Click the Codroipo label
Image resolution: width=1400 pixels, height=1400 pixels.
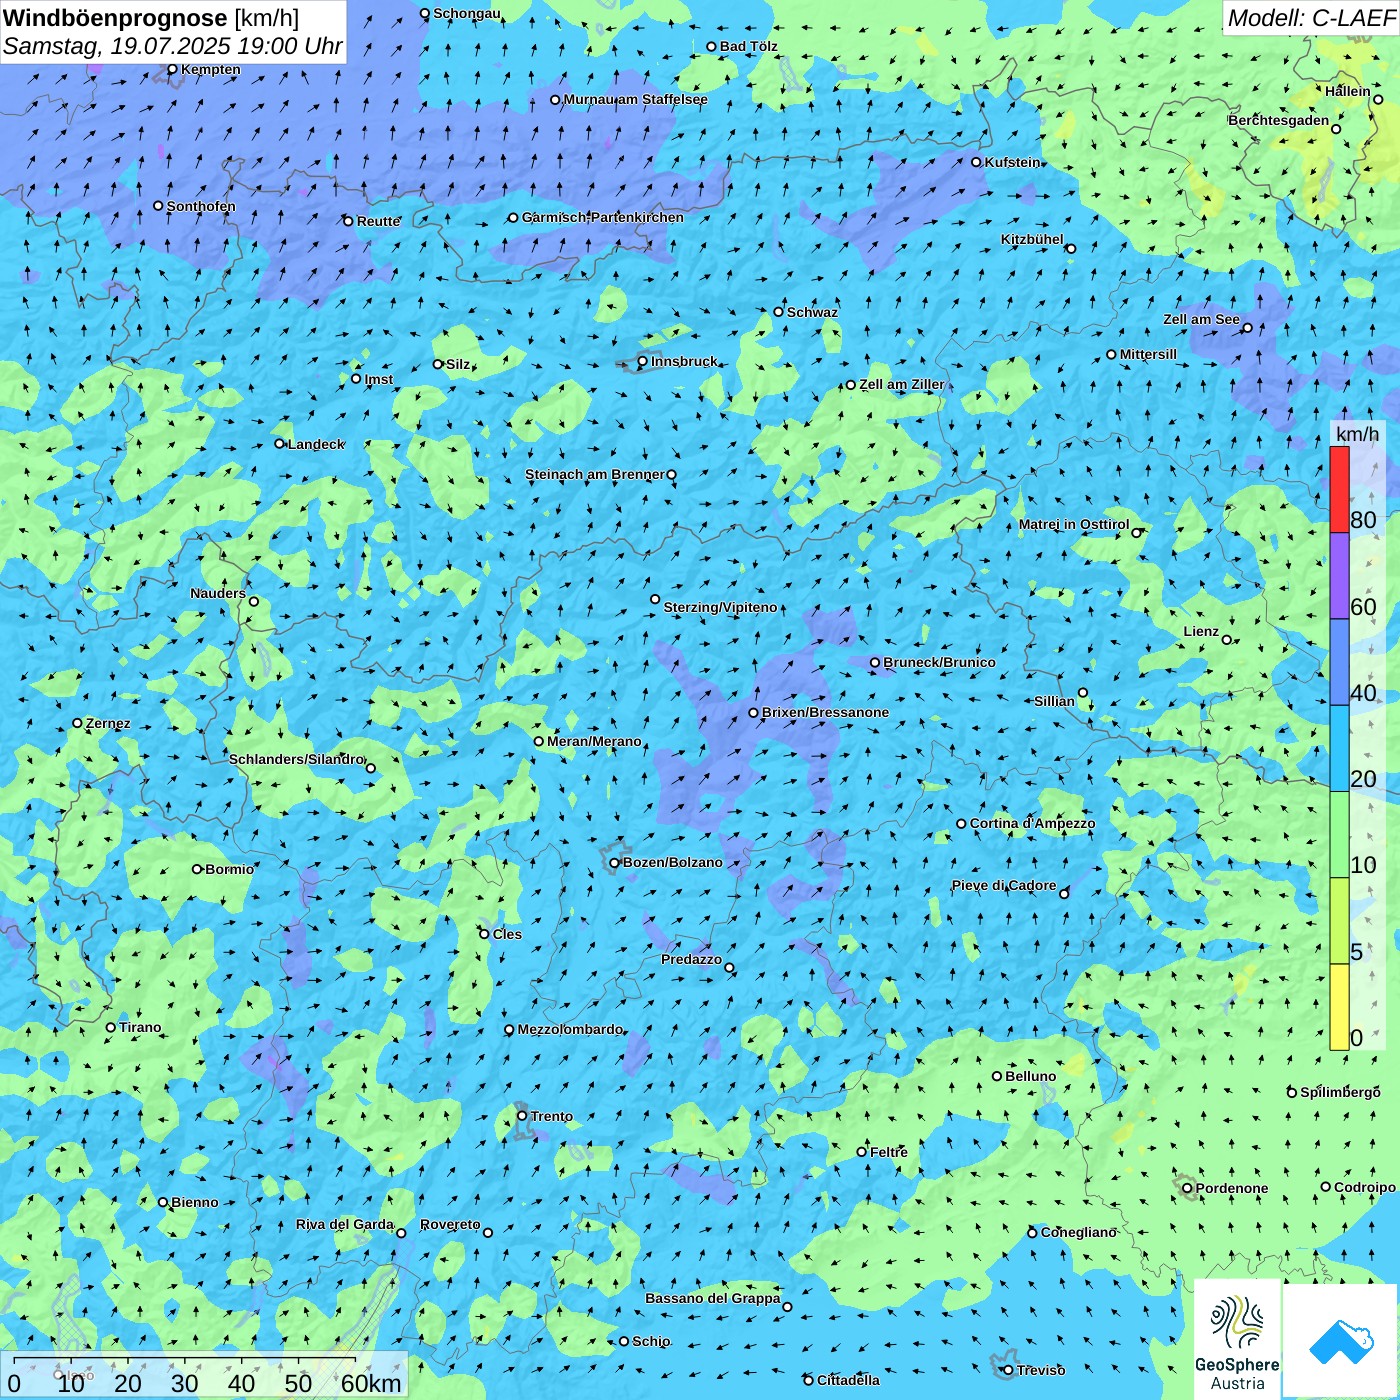tap(1365, 1187)
